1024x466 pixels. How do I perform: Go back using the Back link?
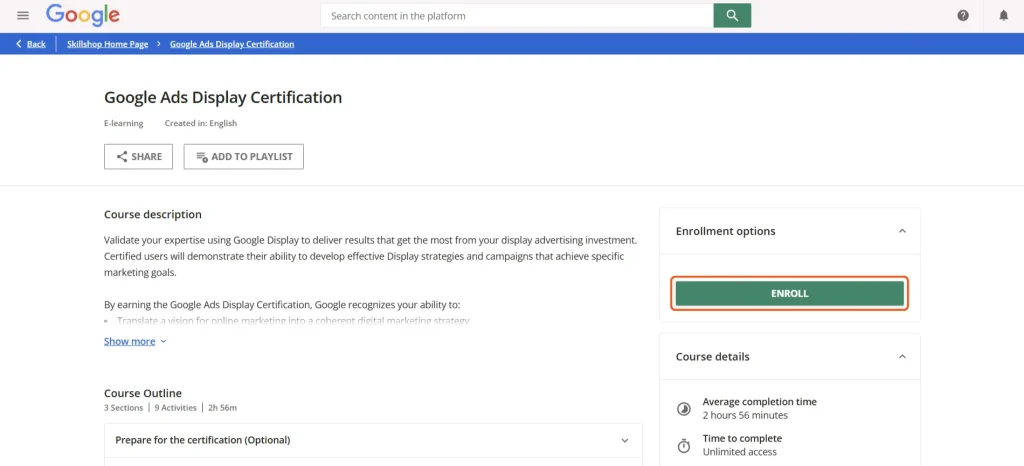tap(31, 44)
